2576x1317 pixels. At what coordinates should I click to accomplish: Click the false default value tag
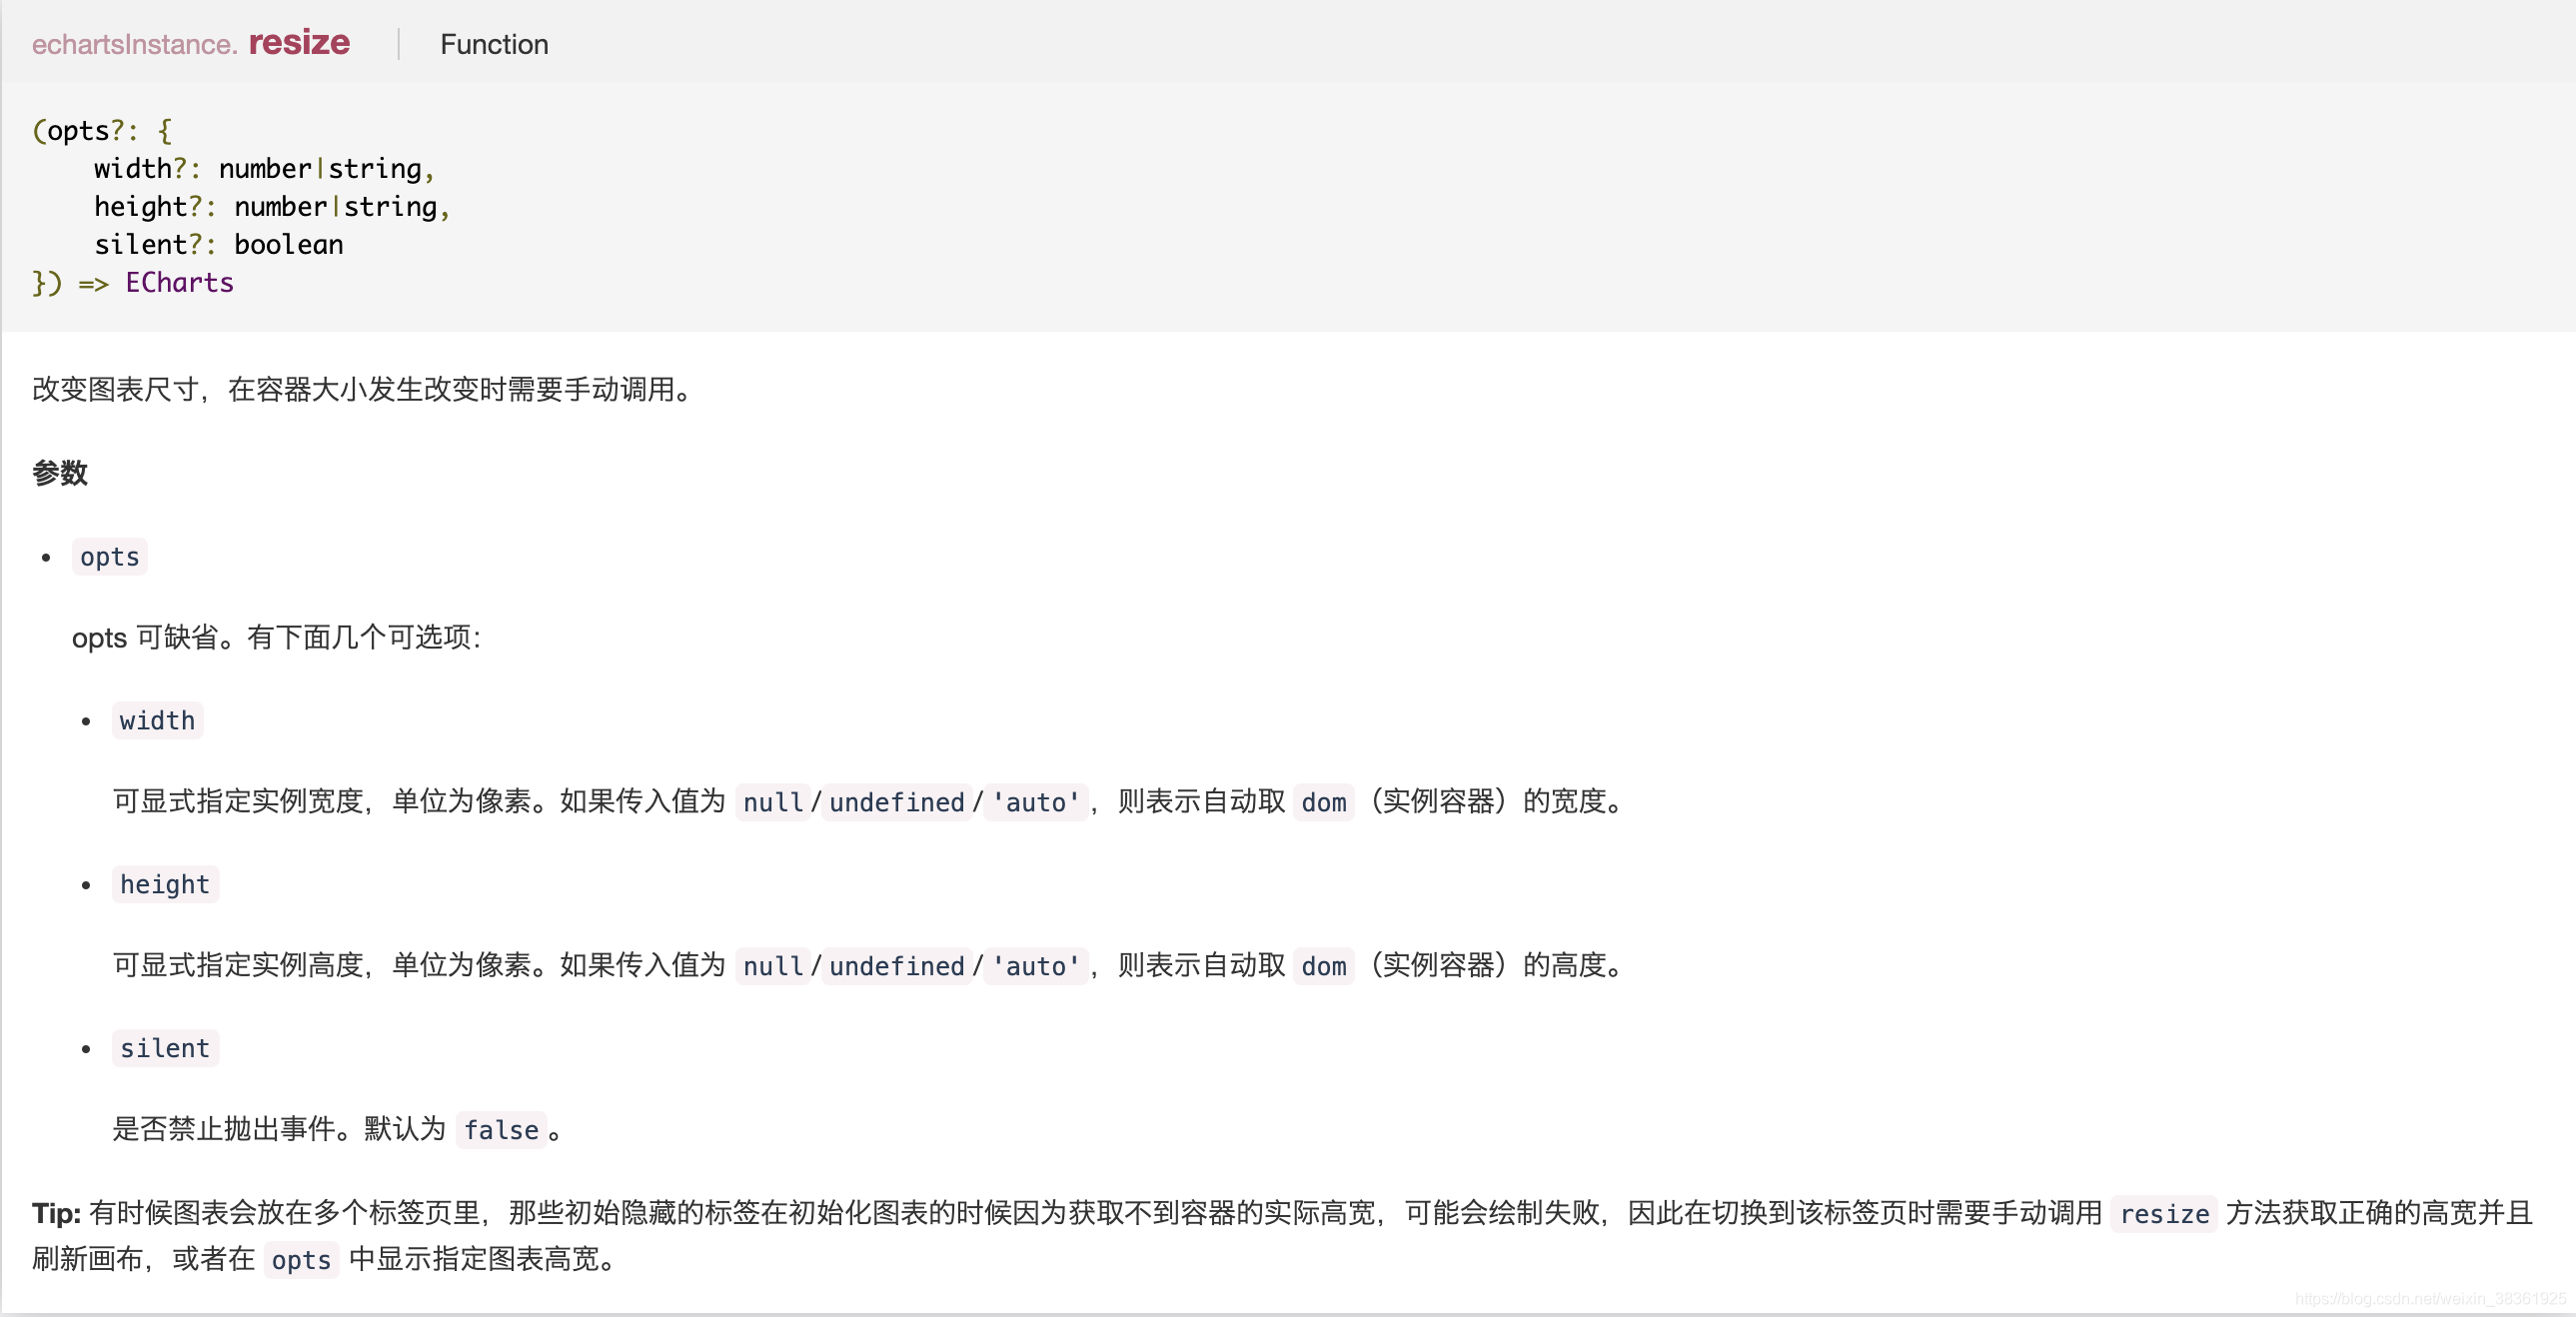[501, 1130]
